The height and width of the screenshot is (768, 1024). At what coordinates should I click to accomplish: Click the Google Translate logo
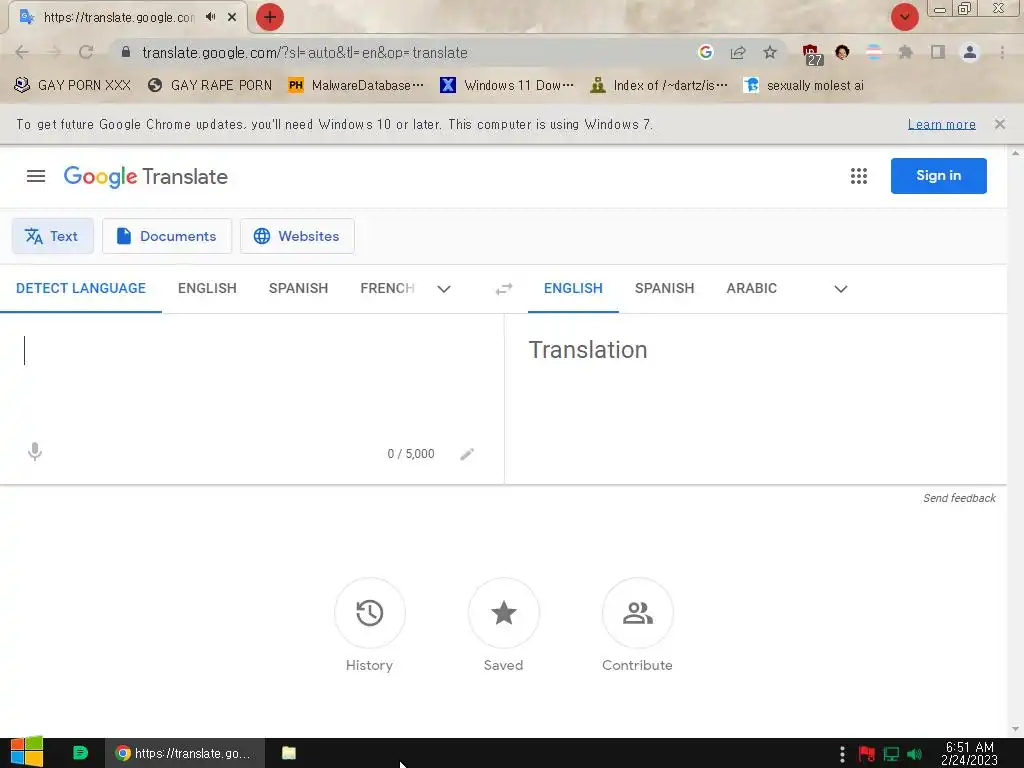pos(146,176)
